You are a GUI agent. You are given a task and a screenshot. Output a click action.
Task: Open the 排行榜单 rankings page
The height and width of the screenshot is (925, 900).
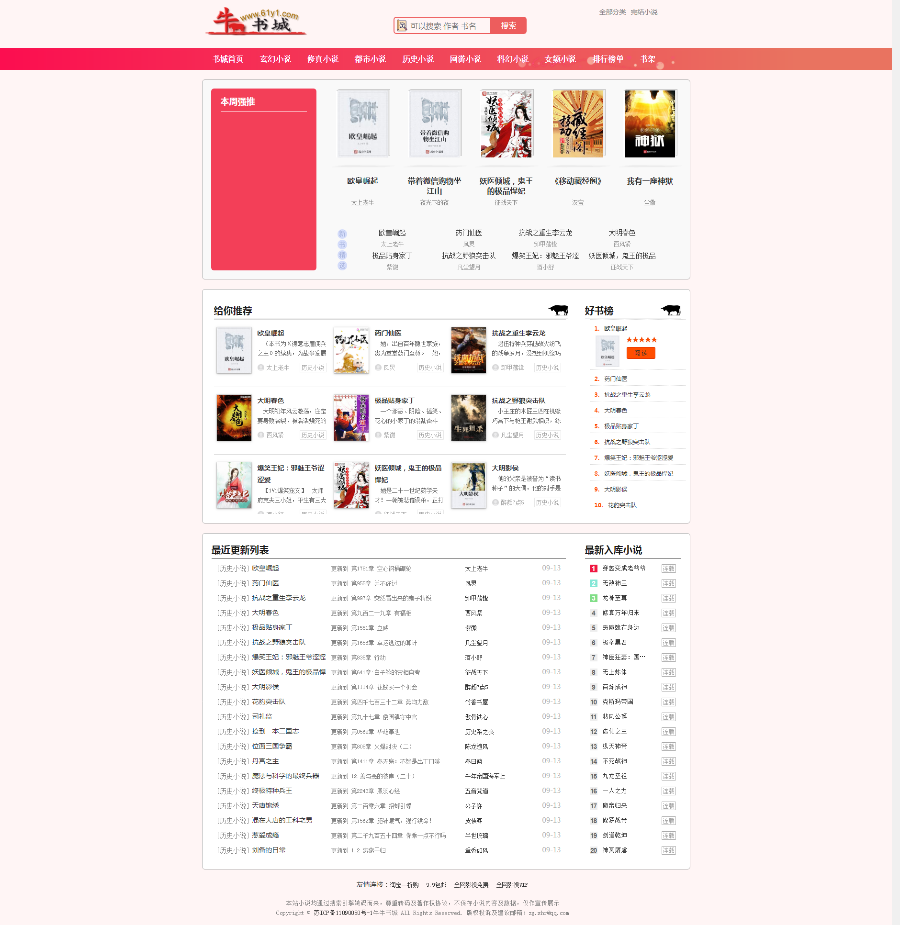(608, 59)
